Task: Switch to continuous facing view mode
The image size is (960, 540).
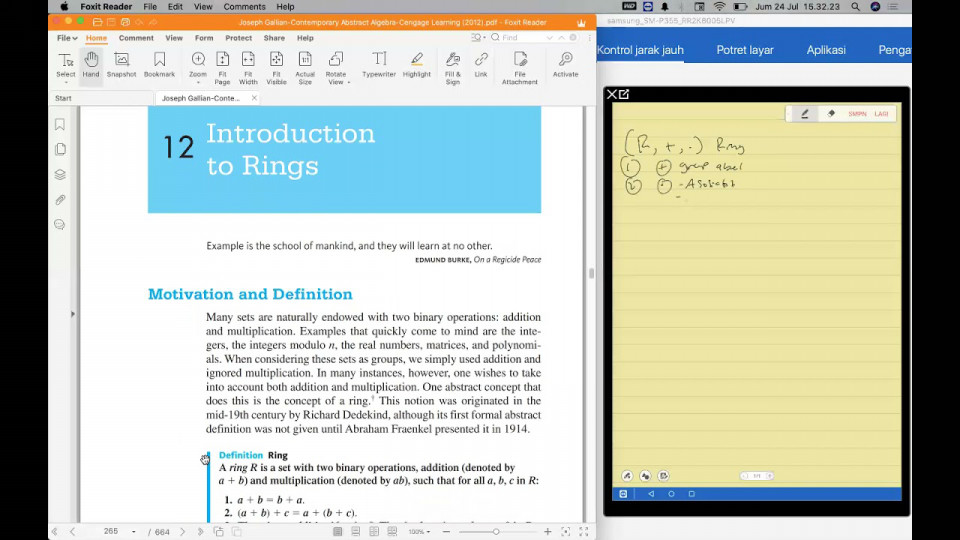Action: [392, 531]
